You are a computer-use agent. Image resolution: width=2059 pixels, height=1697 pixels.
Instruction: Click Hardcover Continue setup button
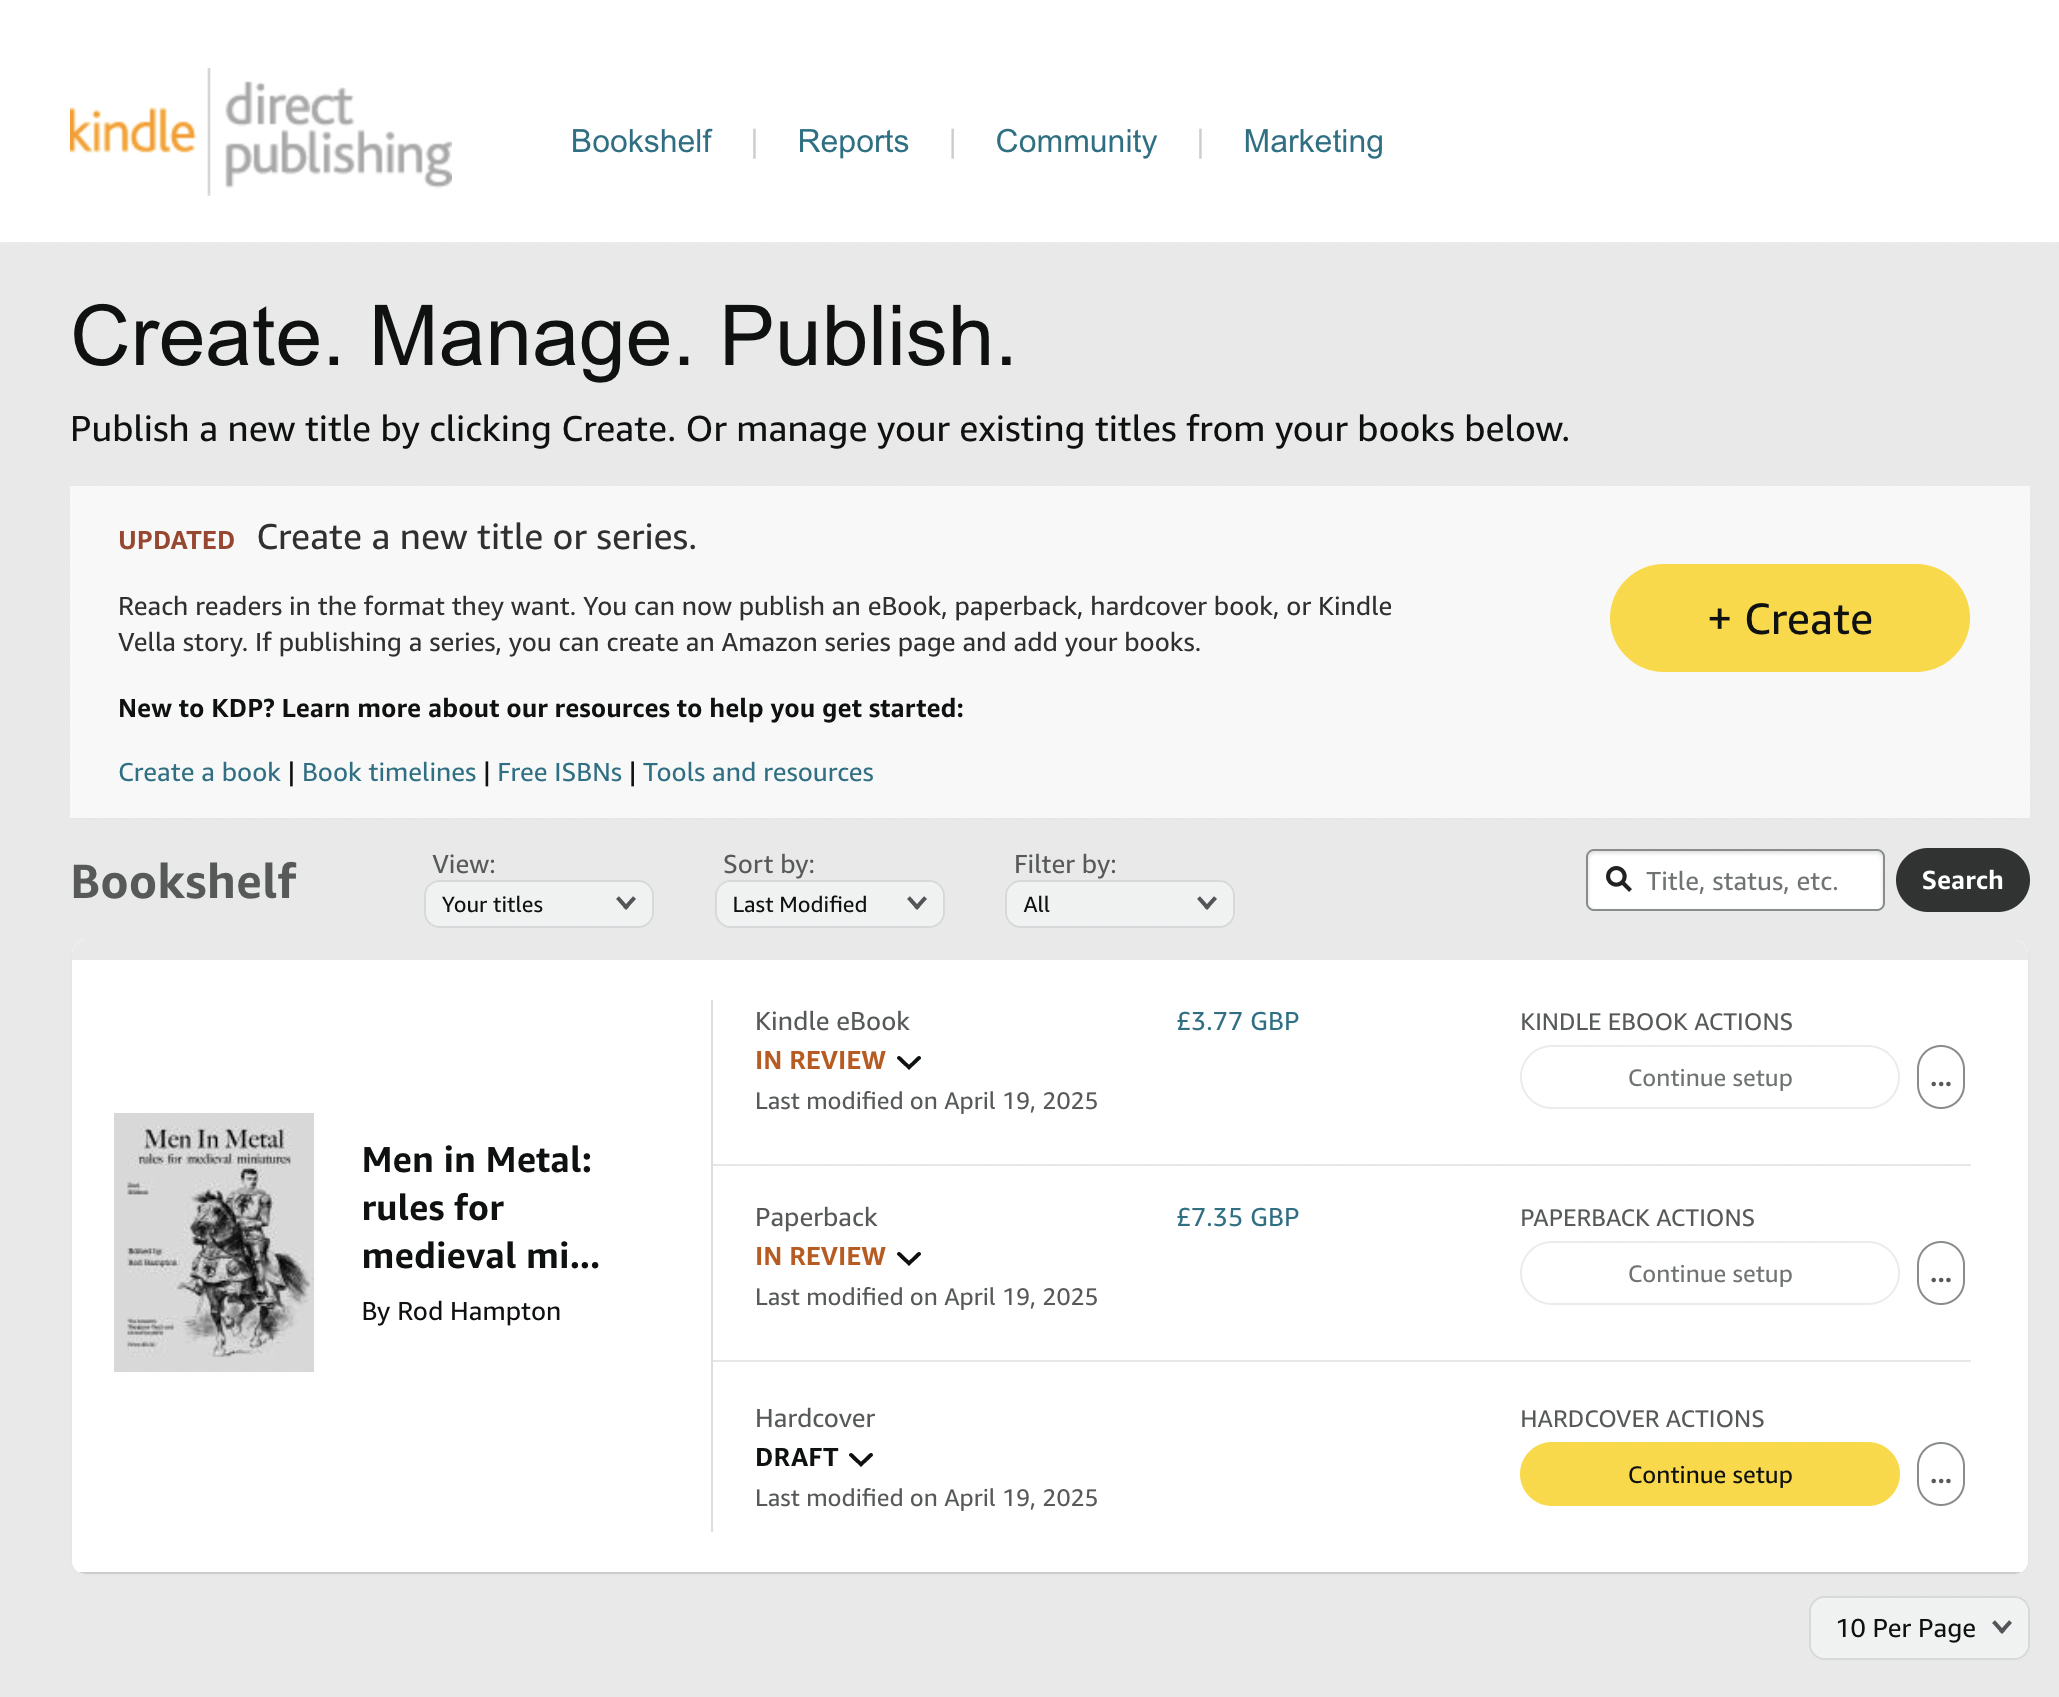tap(1709, 1475)
